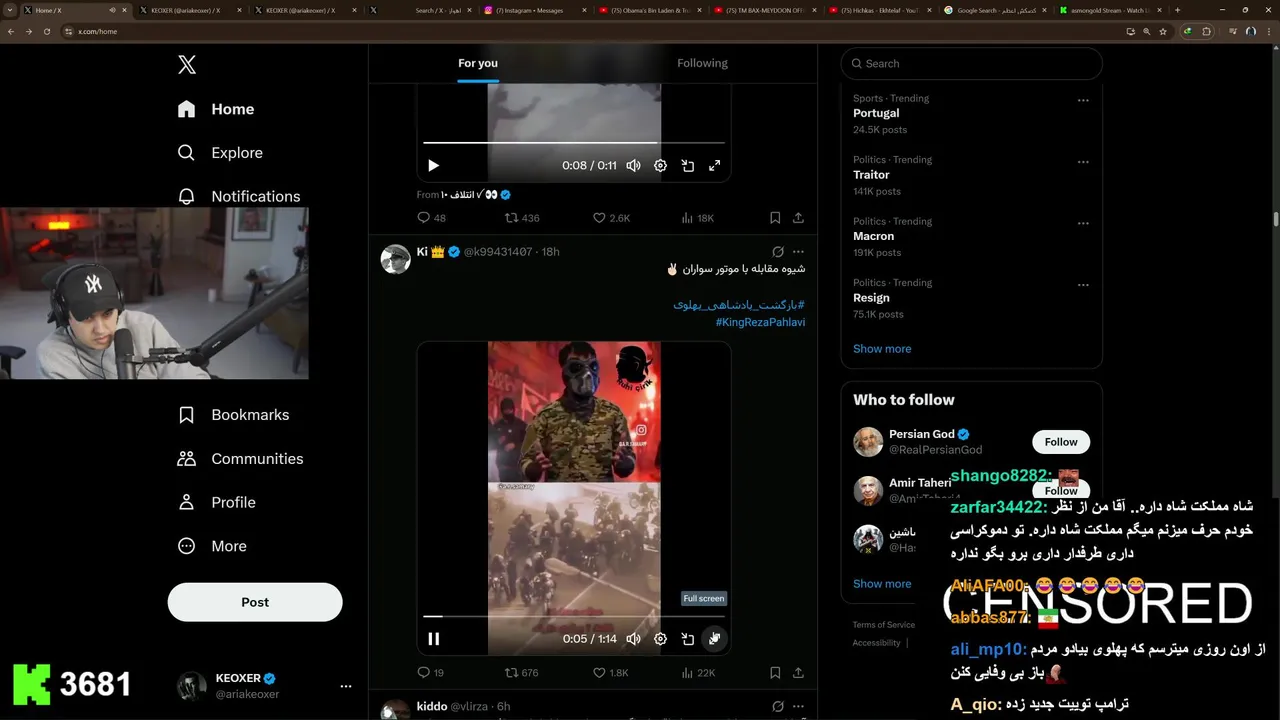Screen dimensions: 1280x720
Task: View analytics for the 18K views post
Action: pyautogui.click(x=697, y=218)
